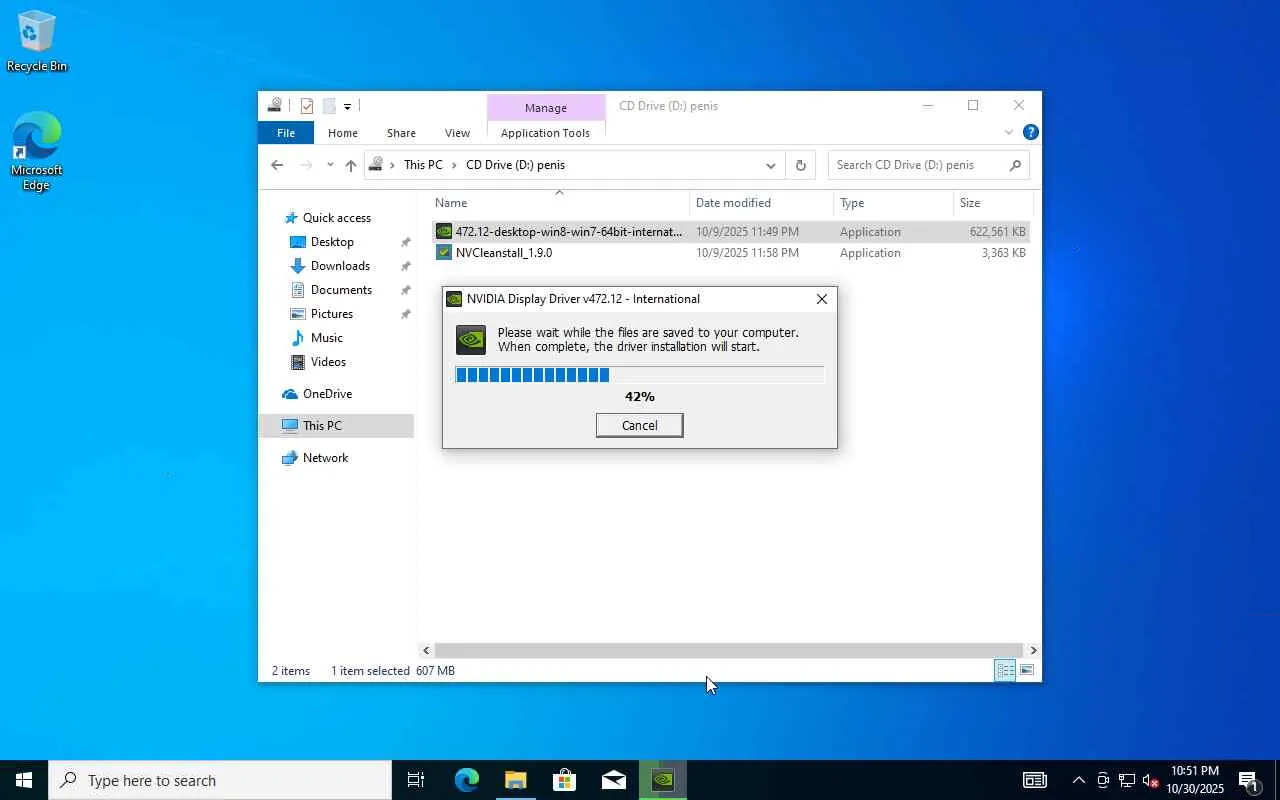
Task: Click the file extraction progress bar
Action: point(639,375)
